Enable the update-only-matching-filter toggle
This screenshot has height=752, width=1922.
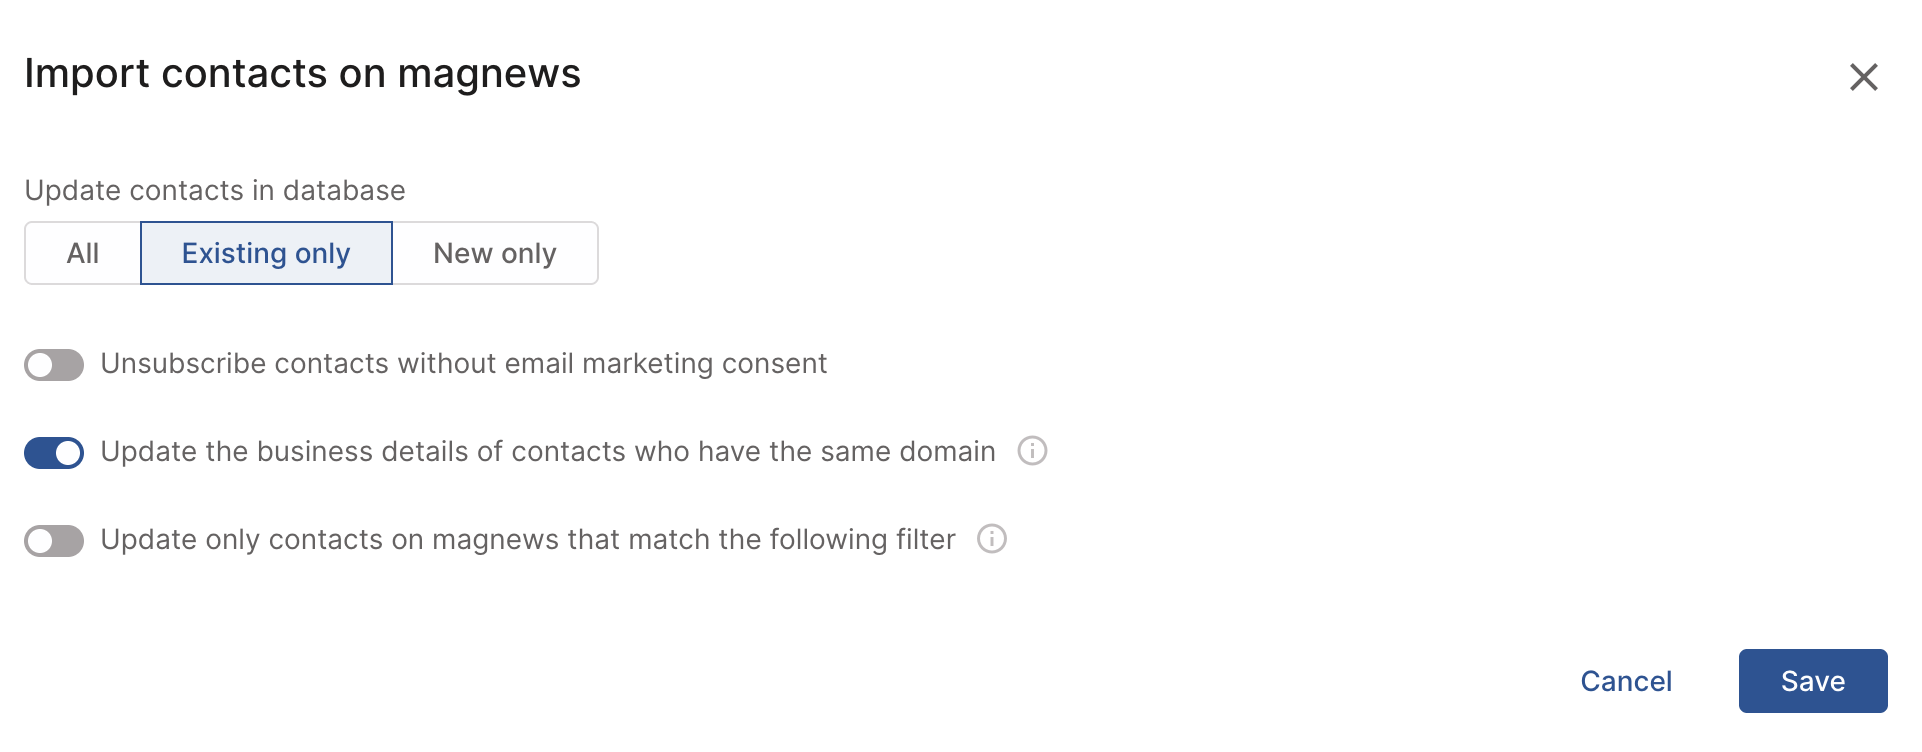click(54, 541)
